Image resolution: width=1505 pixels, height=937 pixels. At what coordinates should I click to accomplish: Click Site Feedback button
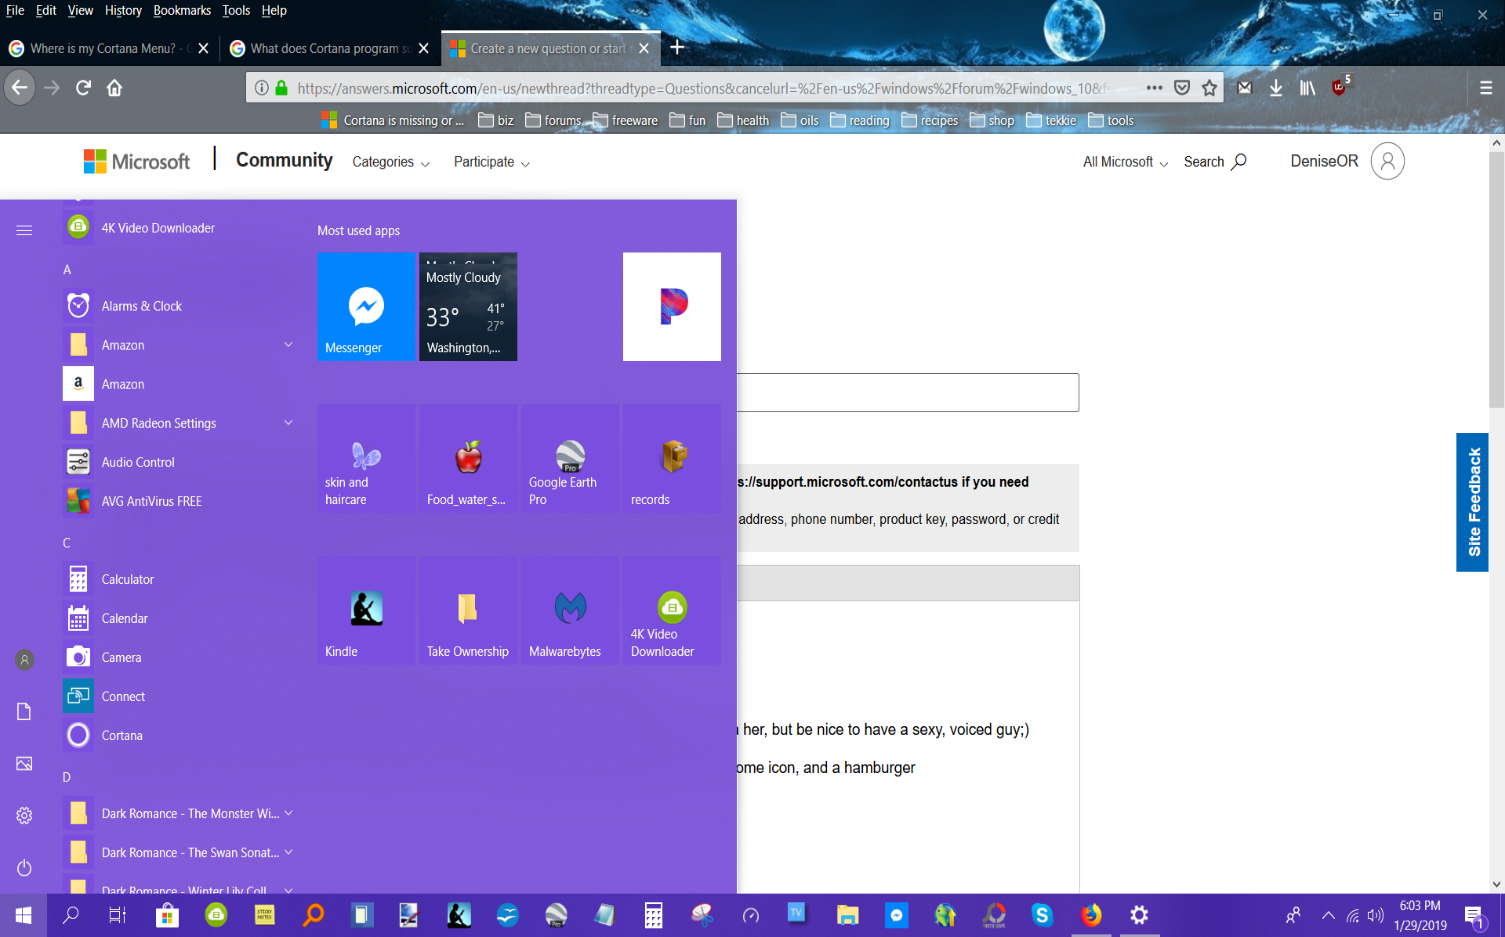[x=1472, y=502]
